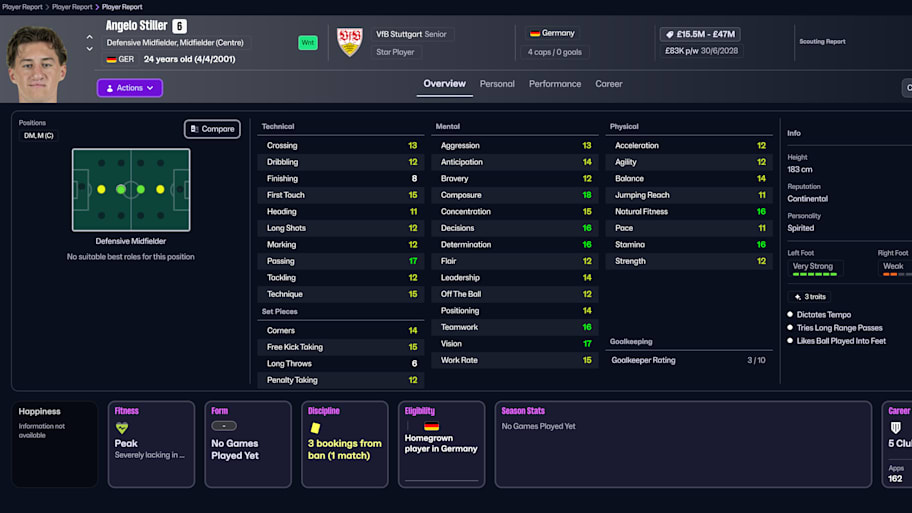
Task: Click Angelo Stiller's portrait photo
Action: click(x=37, y=63)
